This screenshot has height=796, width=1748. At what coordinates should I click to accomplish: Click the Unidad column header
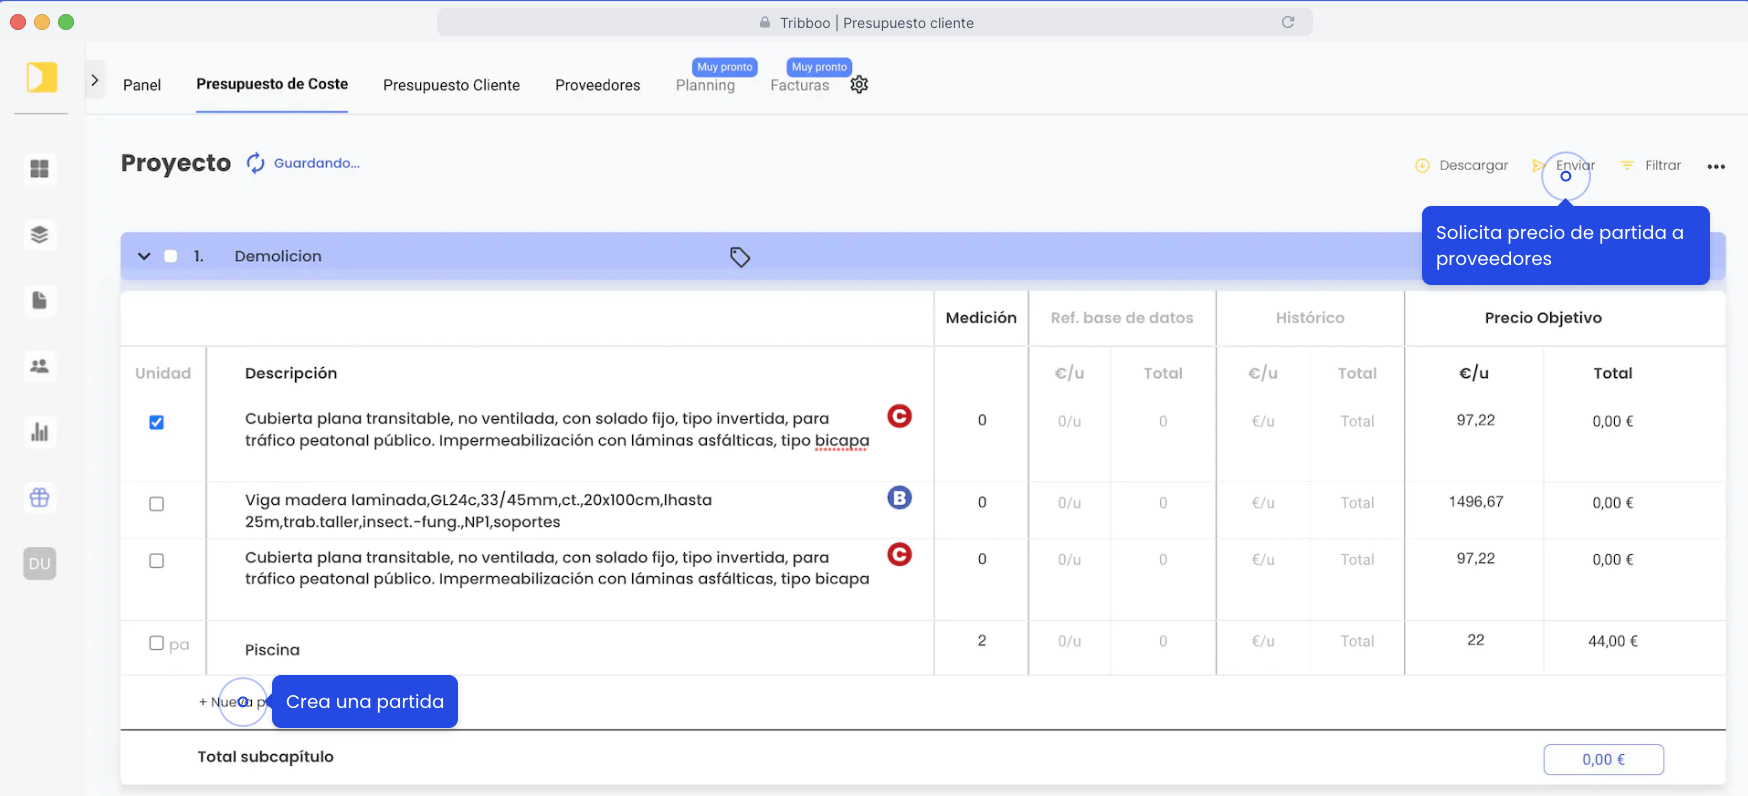point(163,373)
